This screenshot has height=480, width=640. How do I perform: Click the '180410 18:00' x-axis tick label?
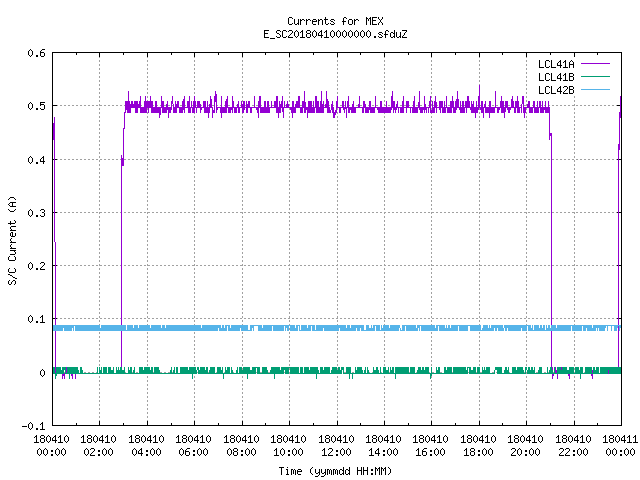click(x=479, y=446)
